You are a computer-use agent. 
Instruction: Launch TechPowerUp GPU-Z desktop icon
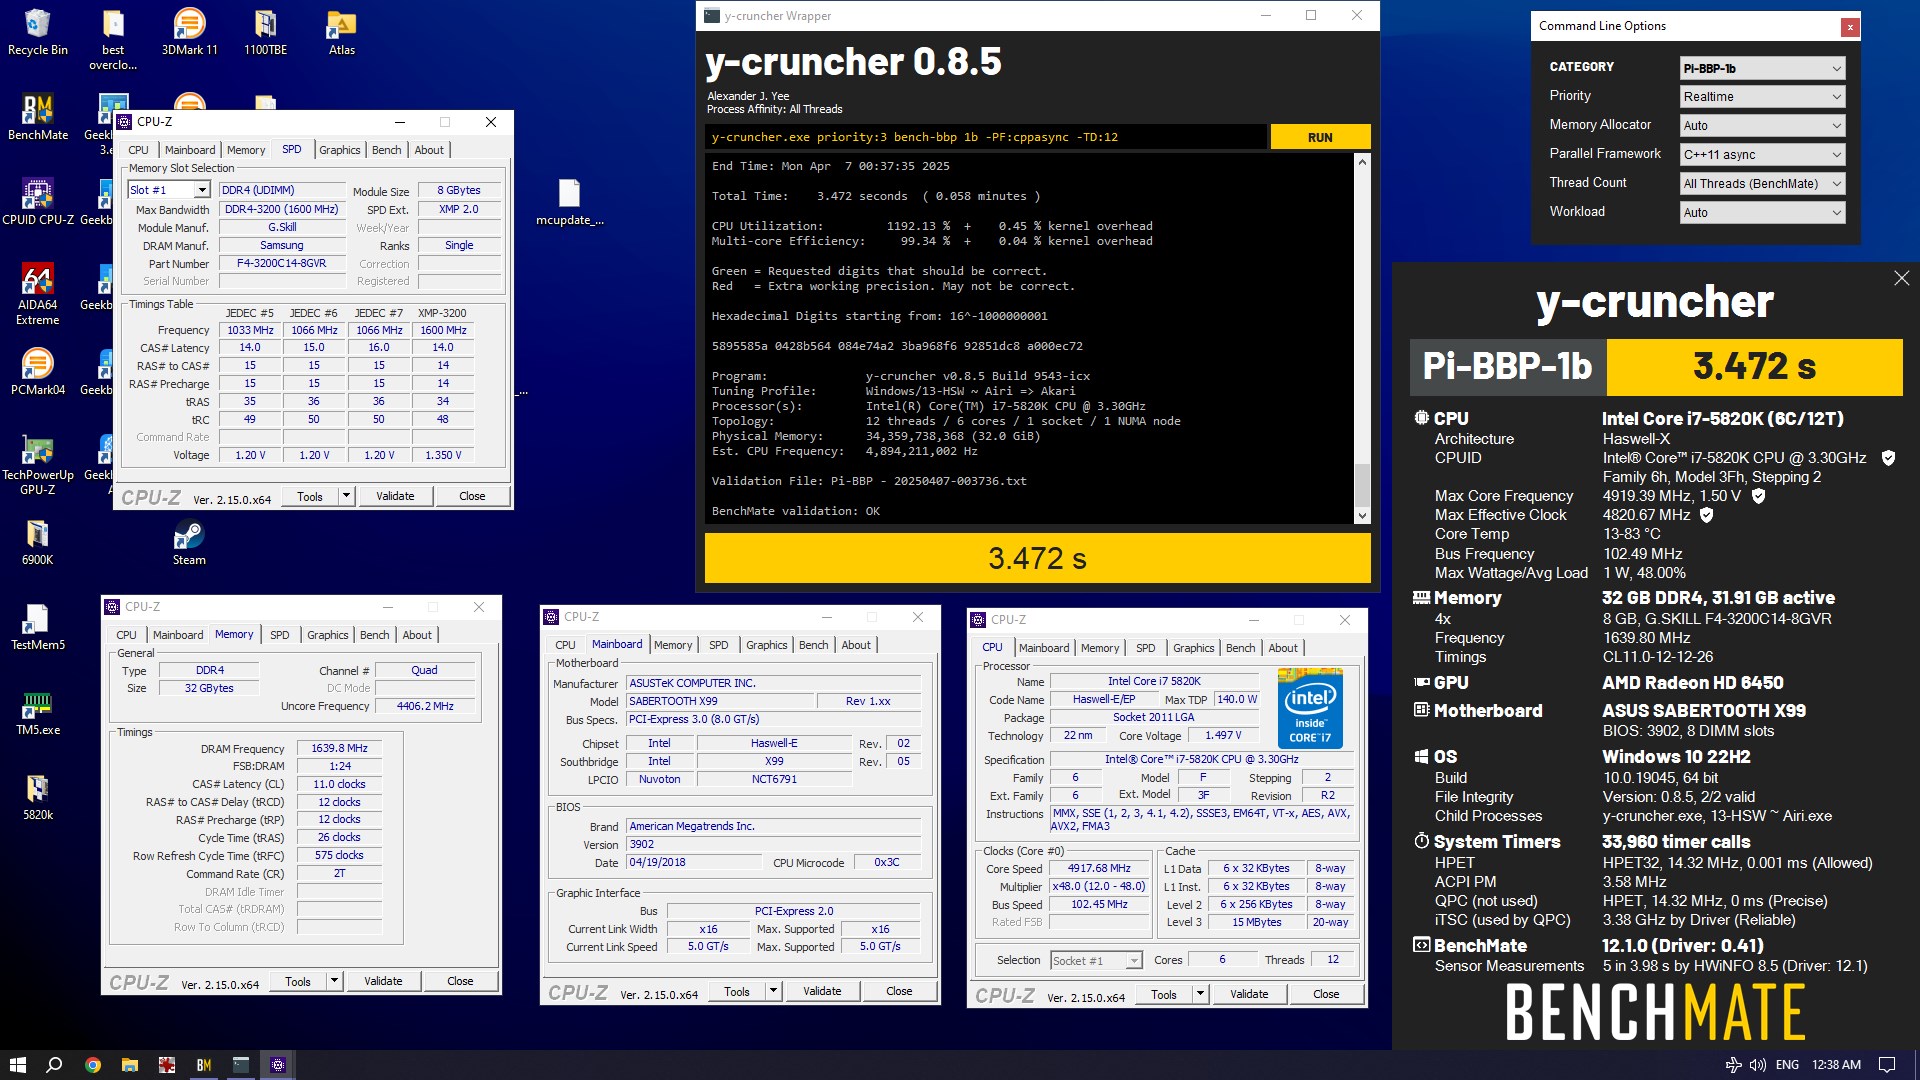(x=37, y=464)
